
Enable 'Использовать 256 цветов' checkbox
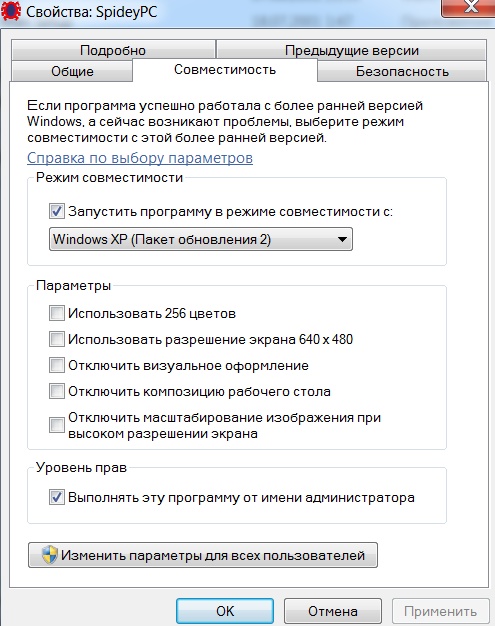57,313
